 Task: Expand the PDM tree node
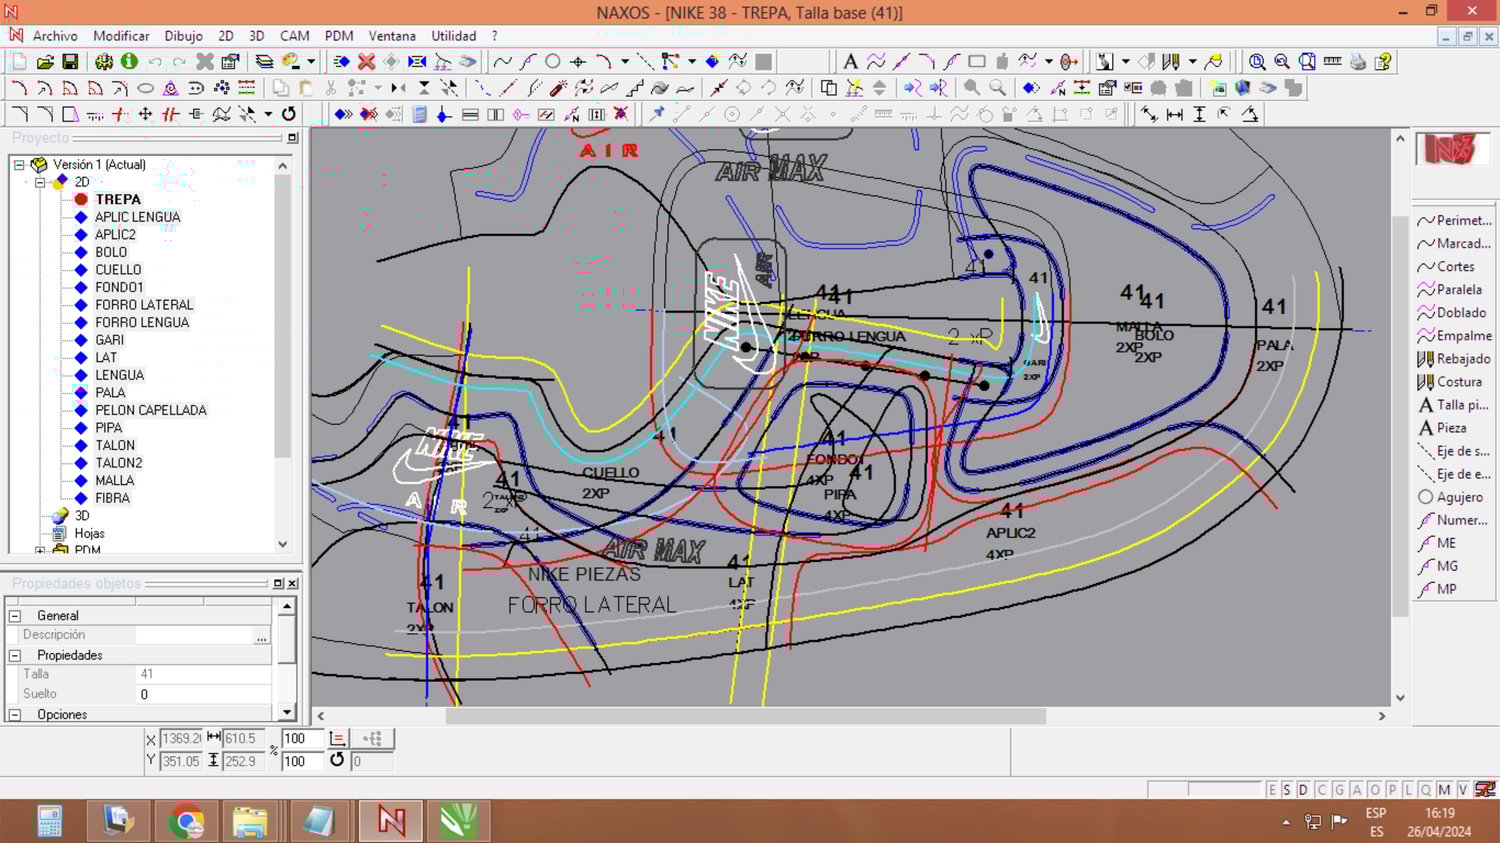click(40, 550)
